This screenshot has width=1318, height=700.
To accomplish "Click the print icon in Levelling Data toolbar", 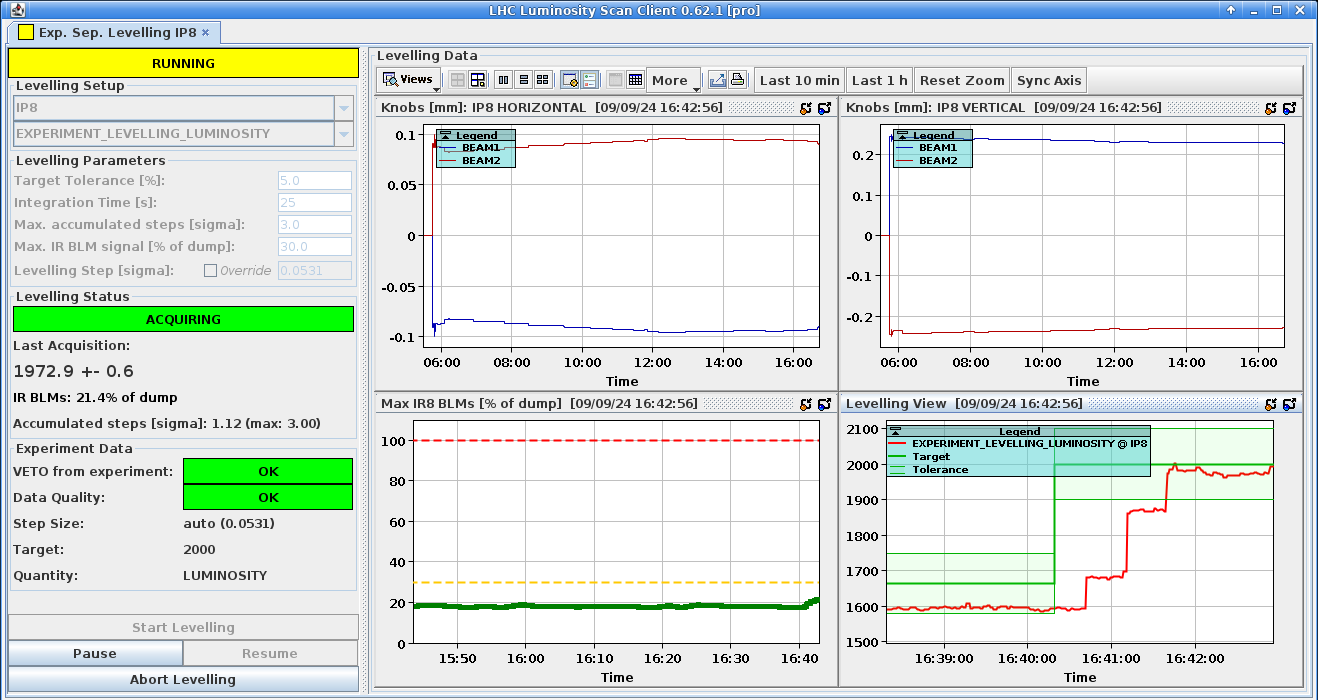I will click(x=738, y=80).
